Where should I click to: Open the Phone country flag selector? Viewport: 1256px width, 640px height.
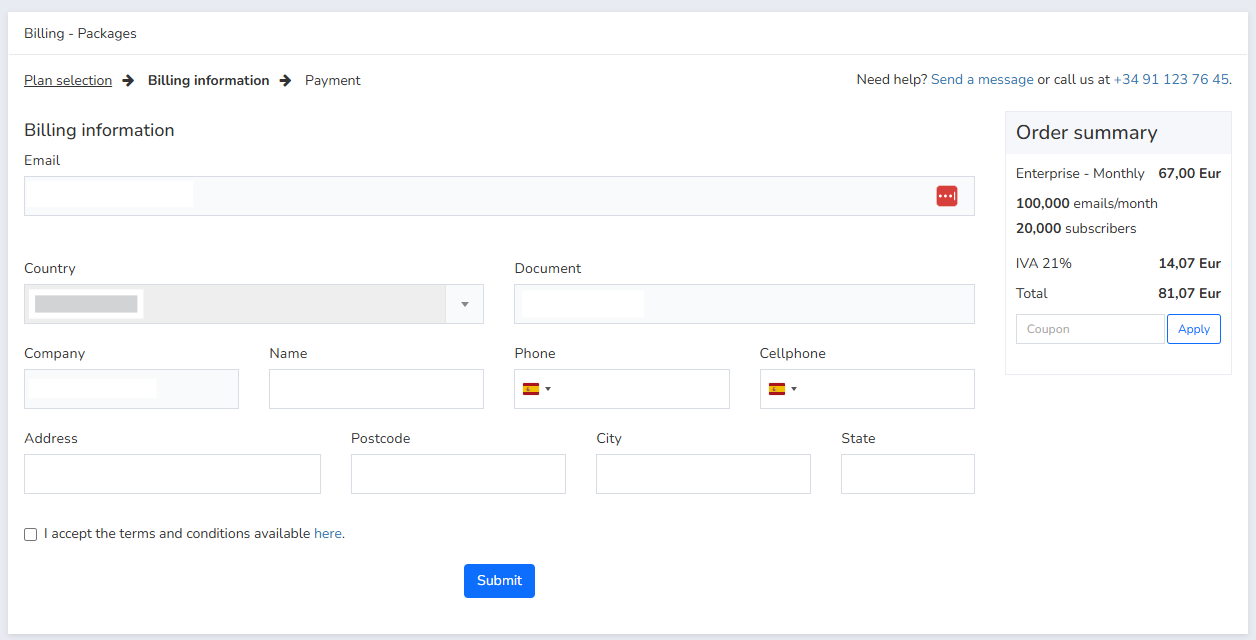coord(537,389)
